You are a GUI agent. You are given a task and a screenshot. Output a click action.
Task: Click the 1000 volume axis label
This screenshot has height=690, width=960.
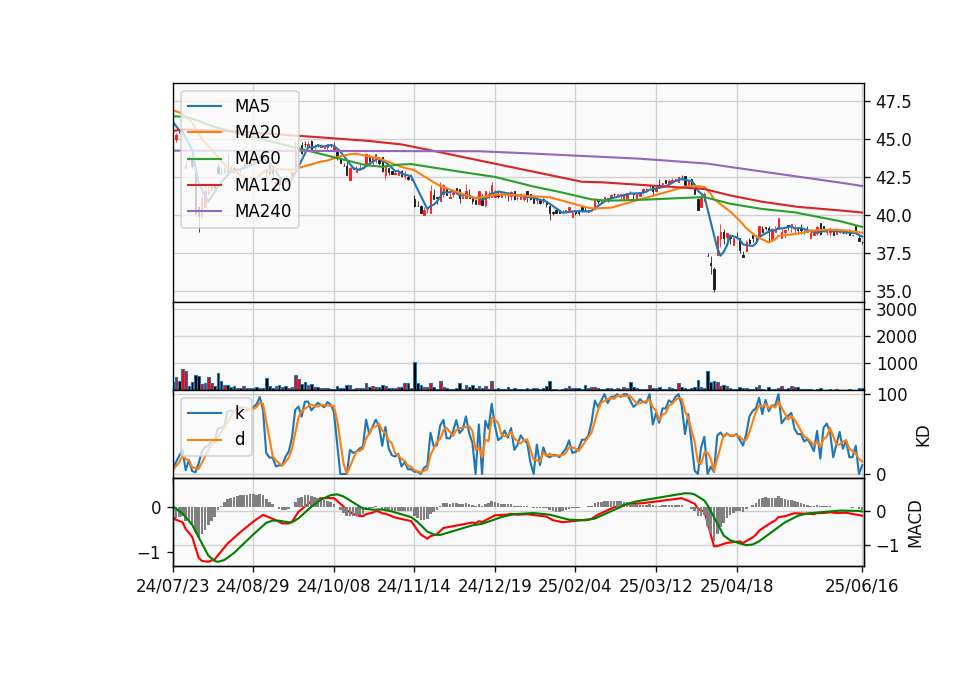(x=896, y=364)
